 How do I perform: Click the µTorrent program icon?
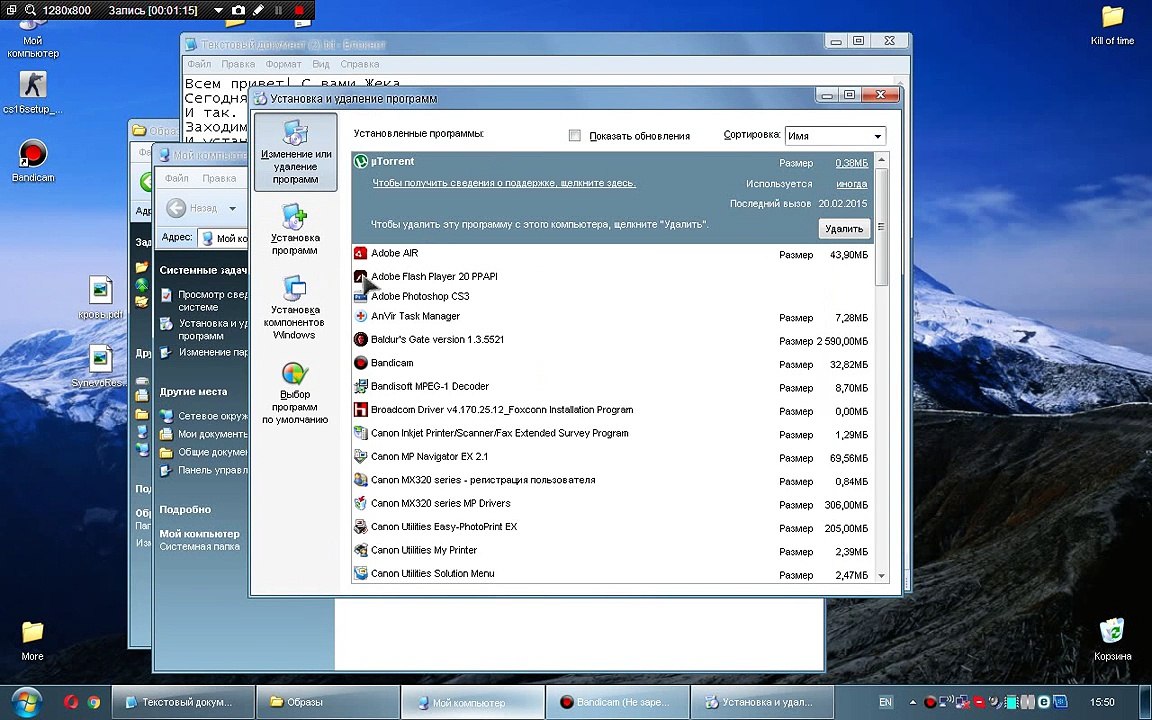click(361, 162)
